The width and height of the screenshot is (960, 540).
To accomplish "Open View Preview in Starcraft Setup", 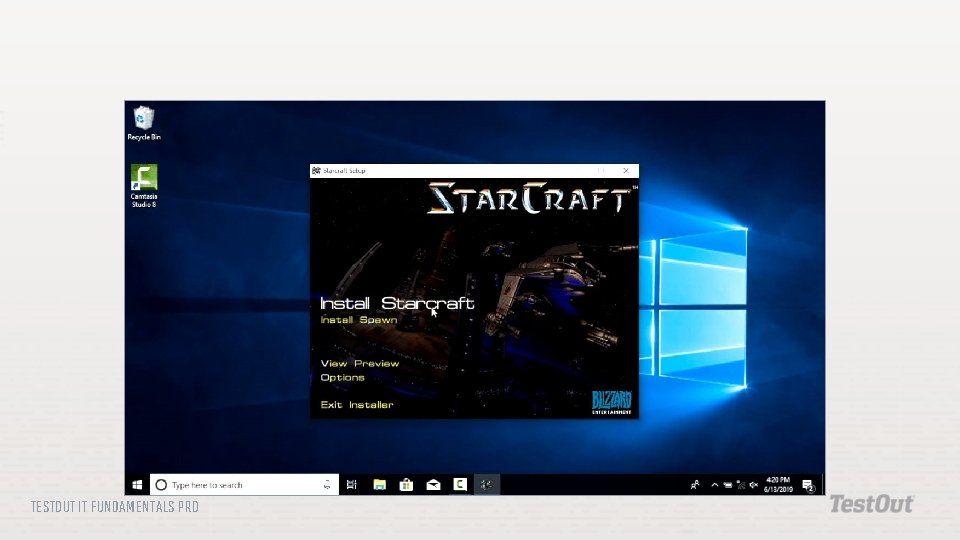I will [359, 364].
